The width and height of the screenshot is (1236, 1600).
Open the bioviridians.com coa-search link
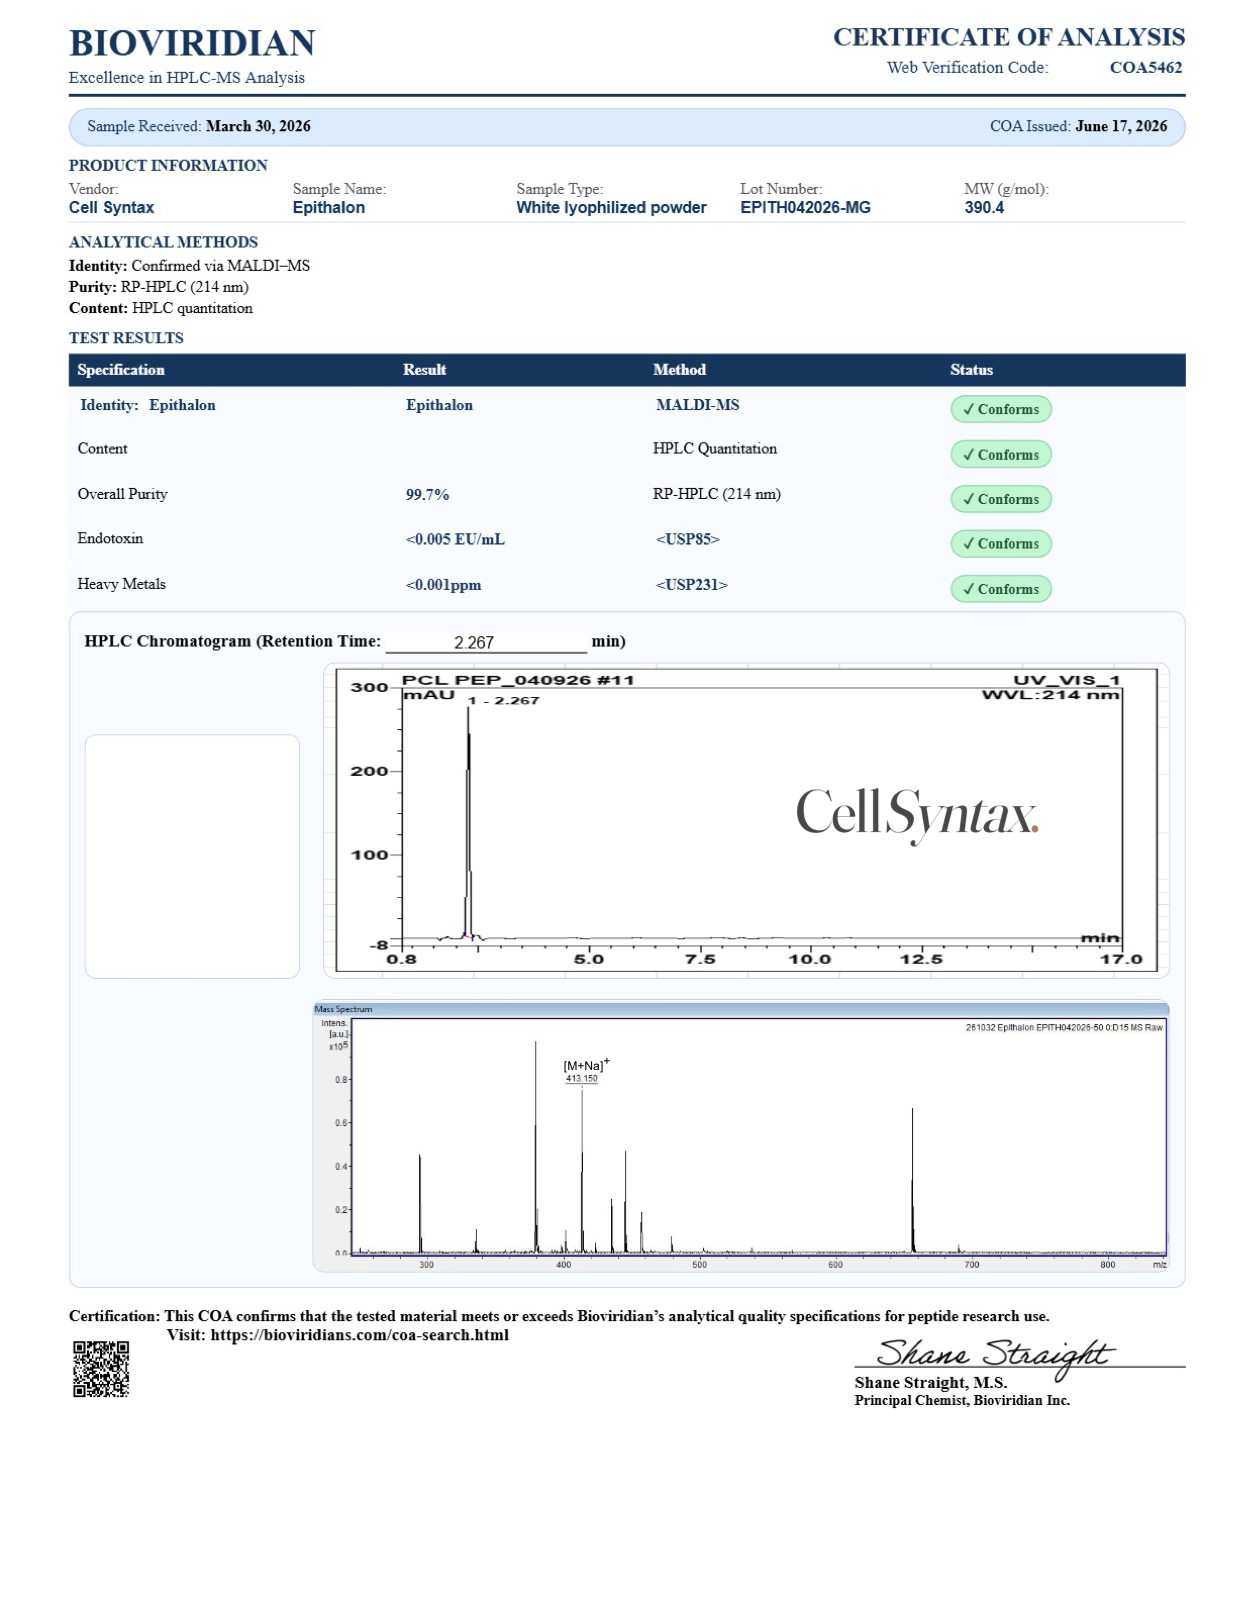point(359,1335)
